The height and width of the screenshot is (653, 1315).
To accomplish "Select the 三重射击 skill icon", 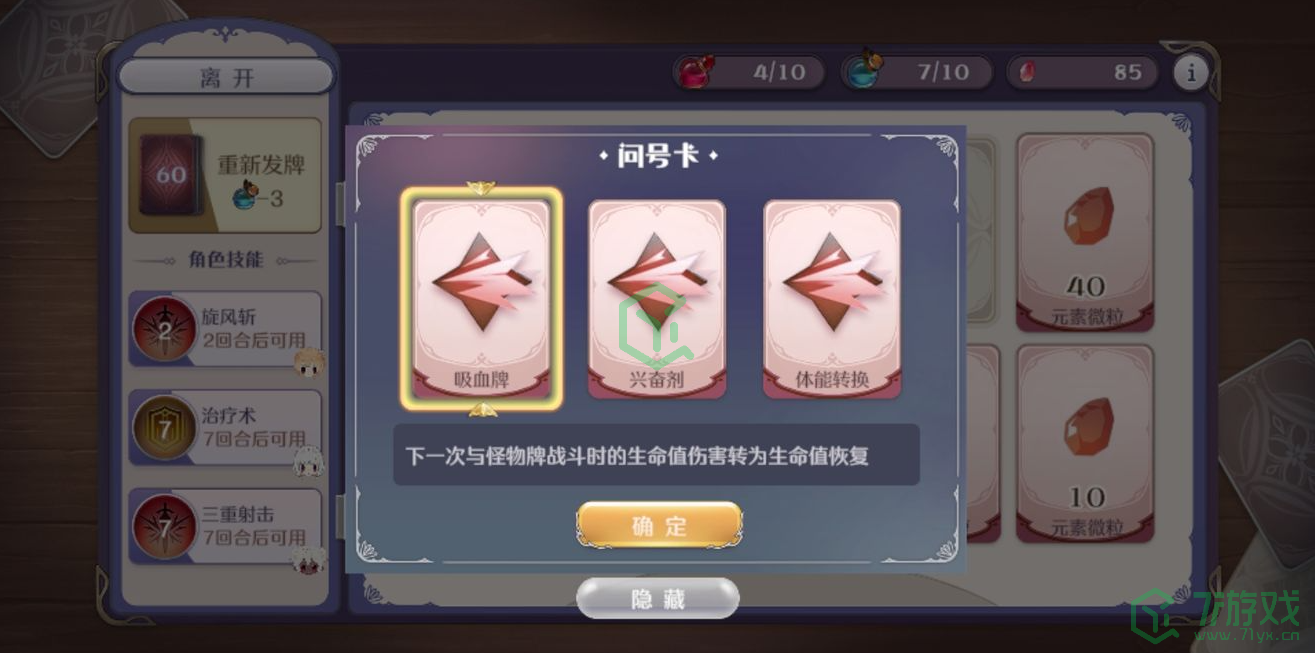I will coord(164,526).
